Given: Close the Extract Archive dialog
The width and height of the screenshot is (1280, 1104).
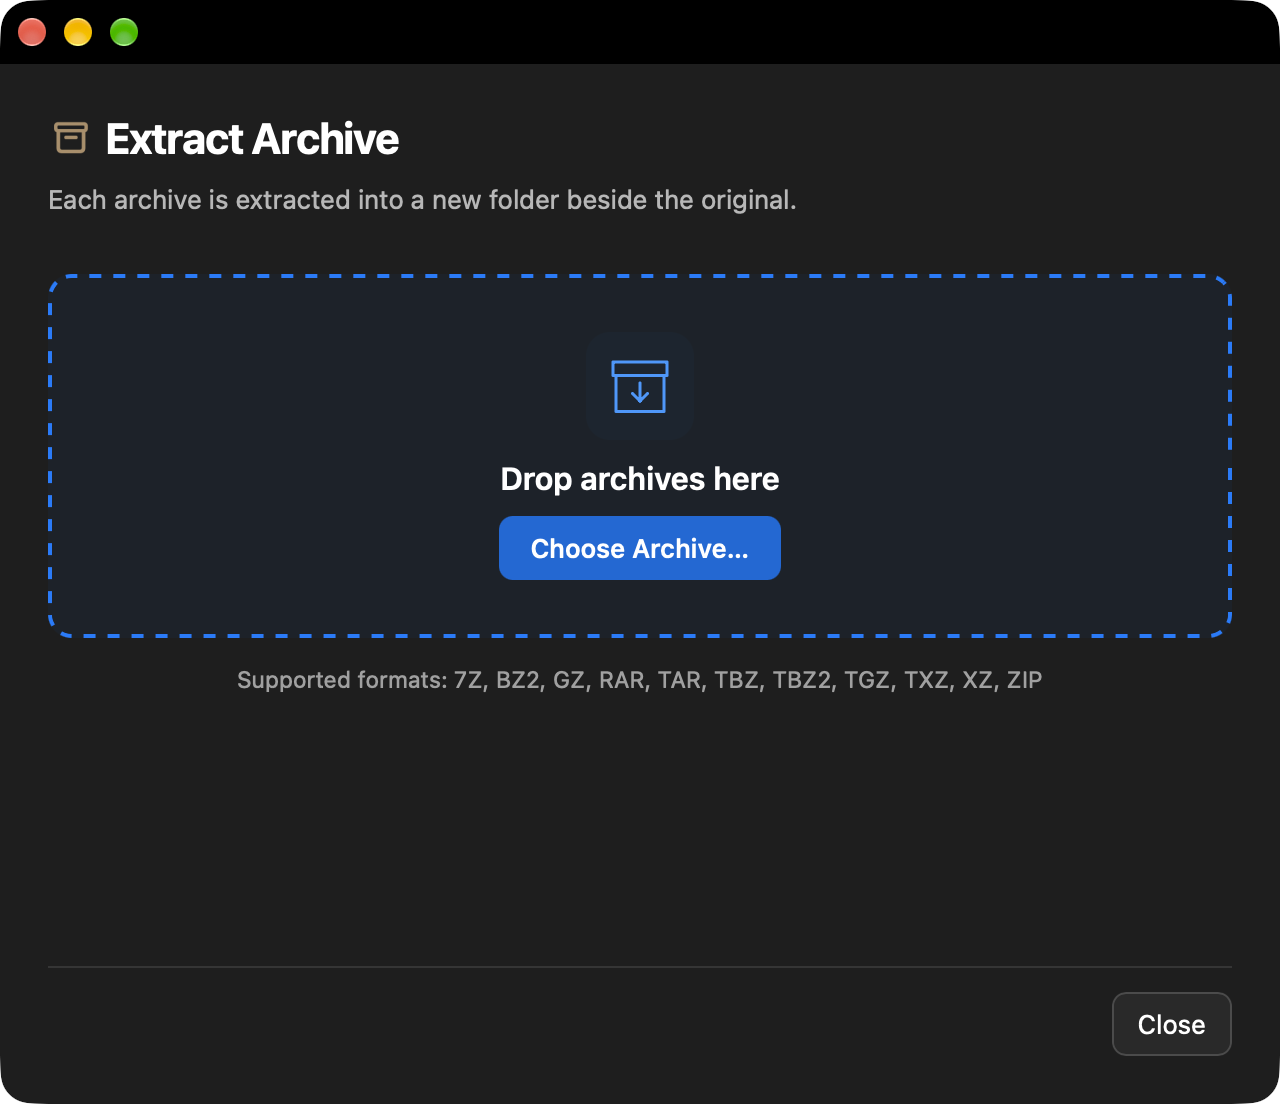Looking at the screenshot, I should [x=1171, y=1024].
